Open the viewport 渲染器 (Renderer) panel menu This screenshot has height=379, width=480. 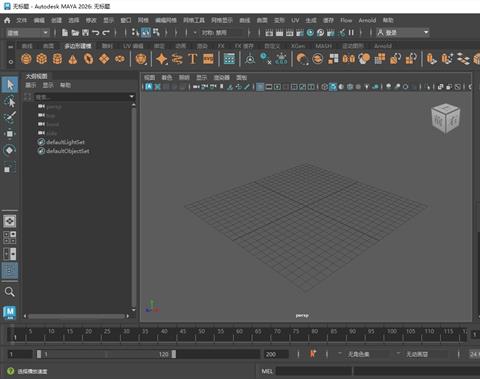221,78
